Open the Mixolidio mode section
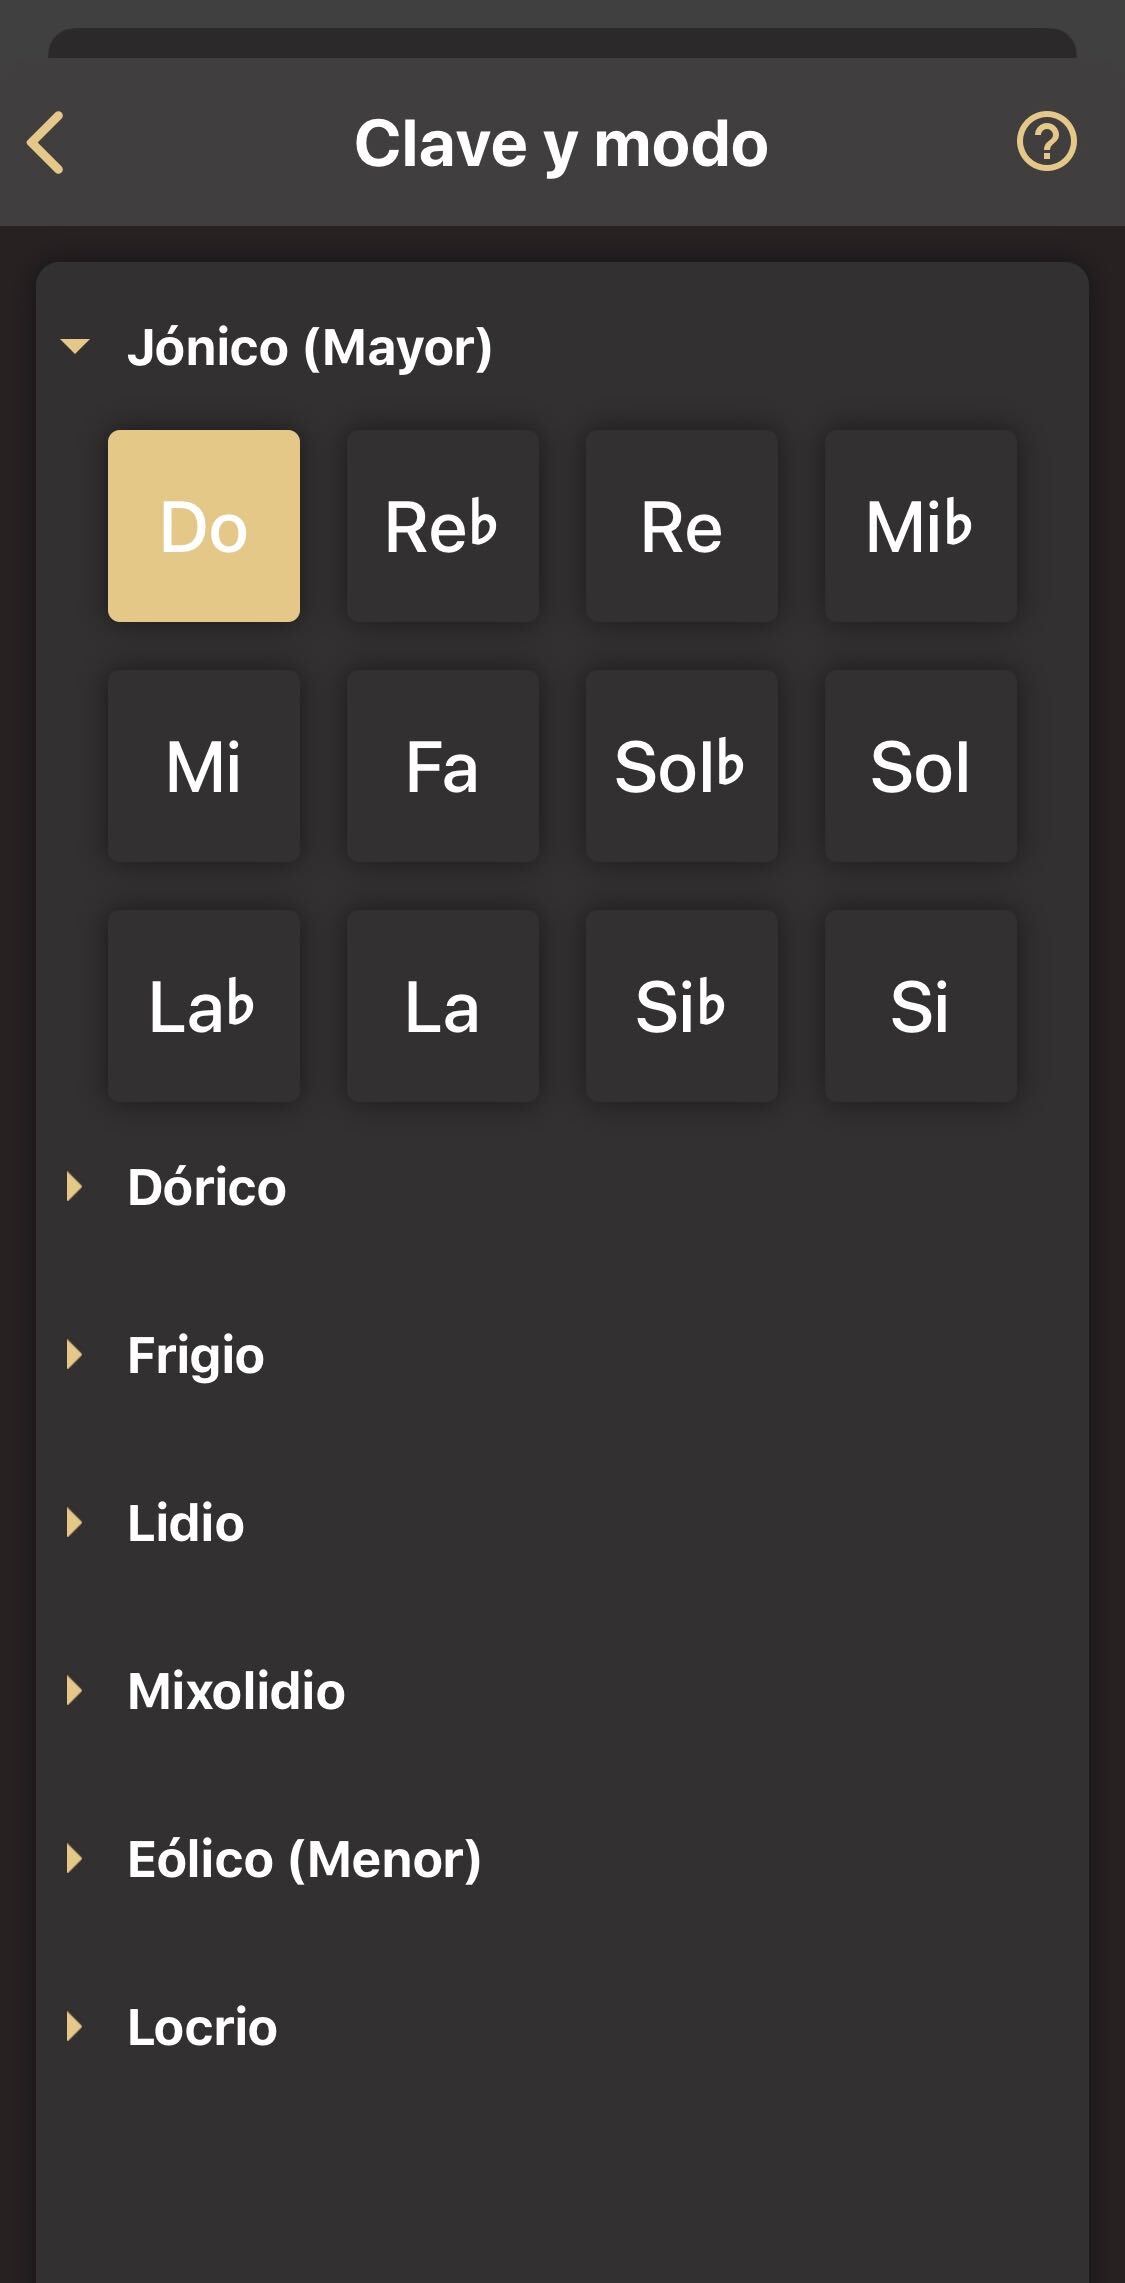The height and width of the screenshot is (2283, 1125). pos(236,1691)
